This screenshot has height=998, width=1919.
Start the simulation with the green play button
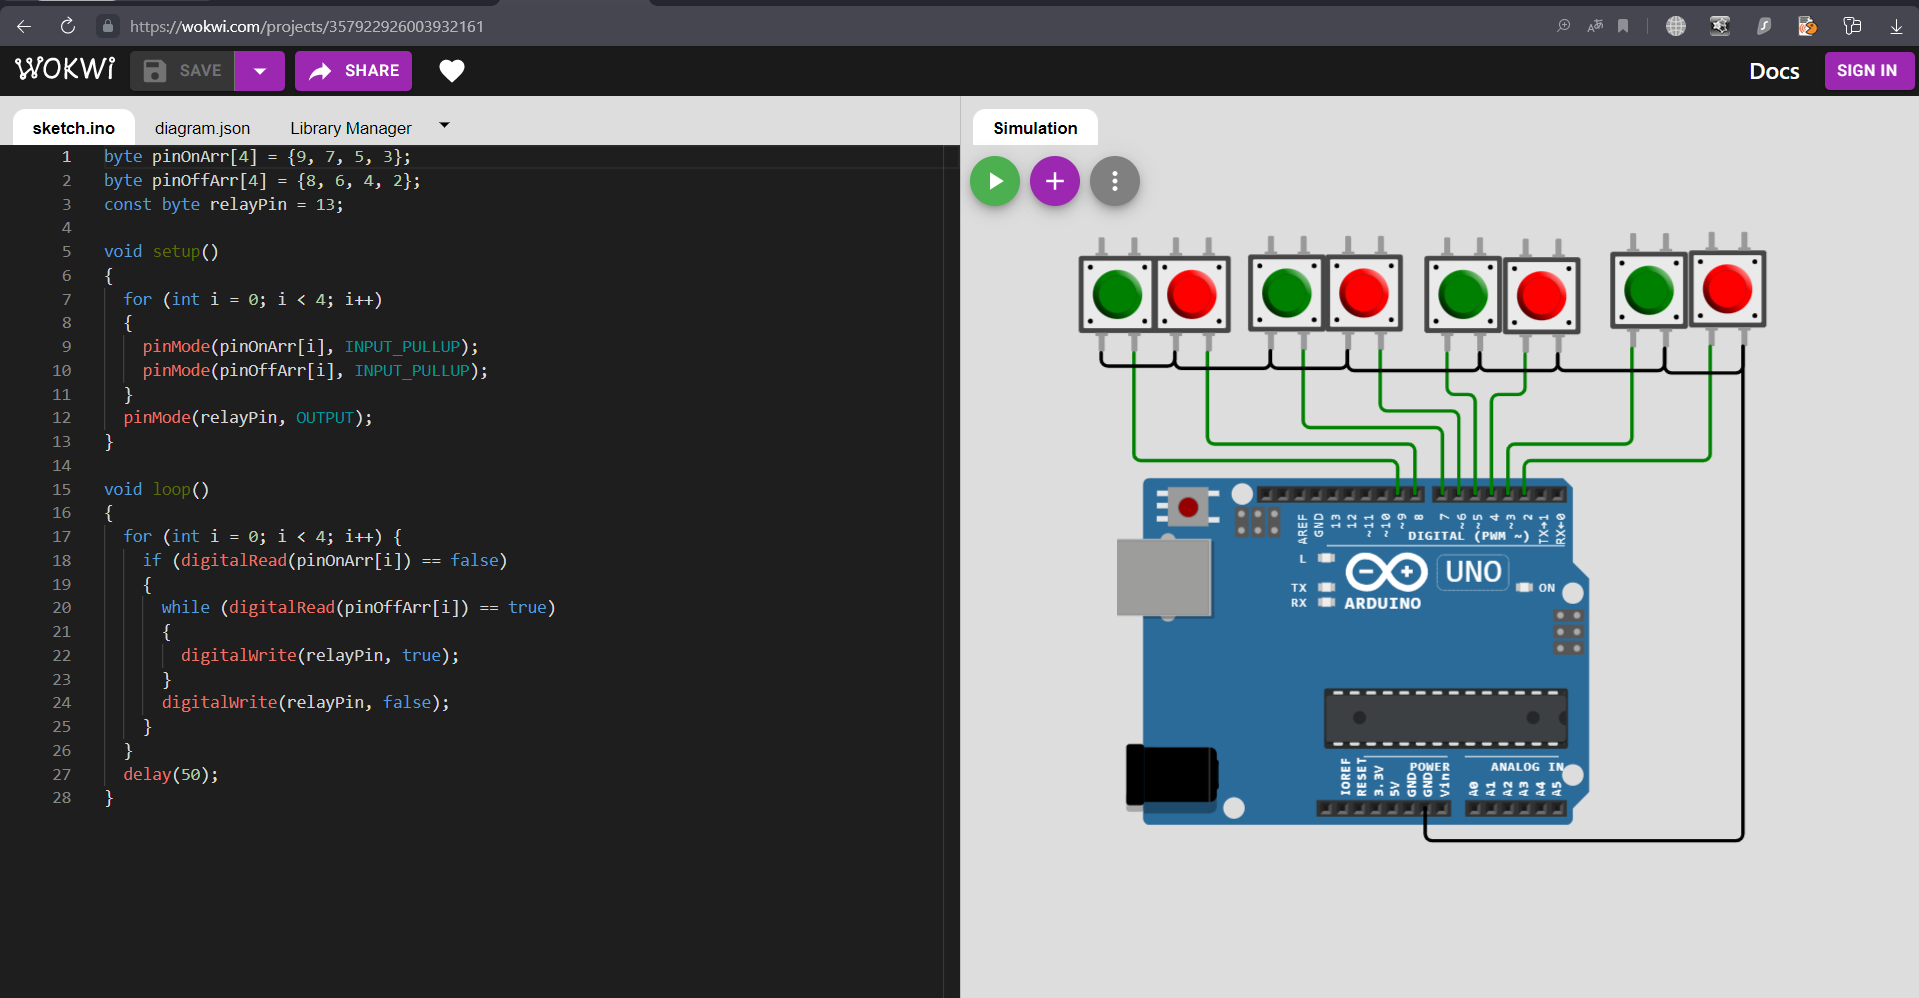point(994,181)
